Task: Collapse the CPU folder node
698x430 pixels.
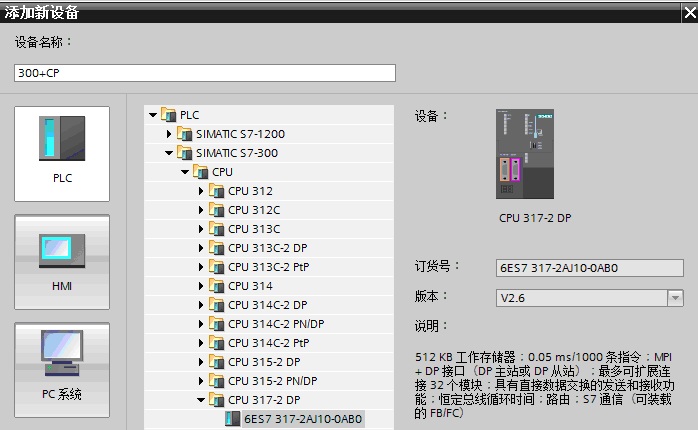Action: click(185, 172)
